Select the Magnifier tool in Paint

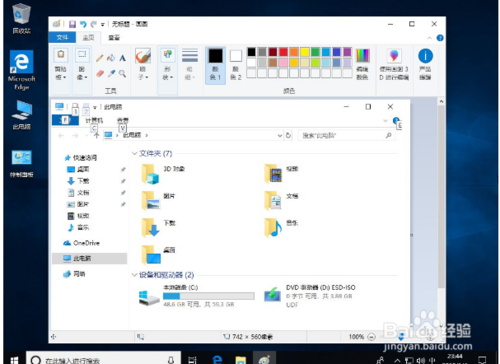[122, 73]
